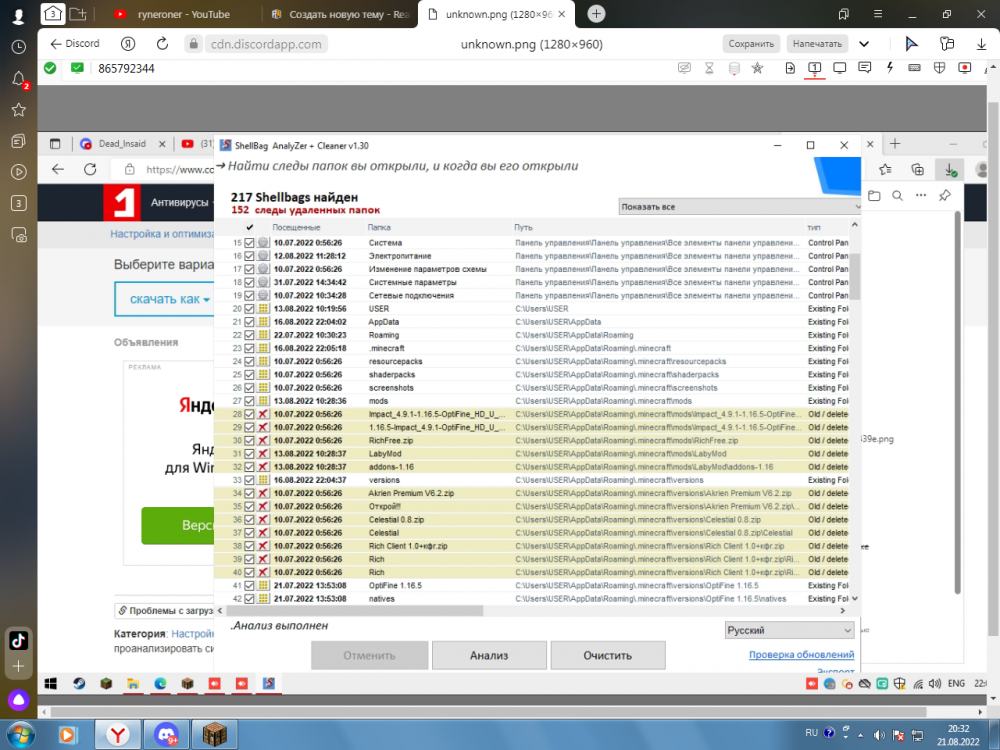Viewport: 1000px width, 750px height.
Task: Toggle checkbox for the LabyMod row
Action: tap(249, 453)
